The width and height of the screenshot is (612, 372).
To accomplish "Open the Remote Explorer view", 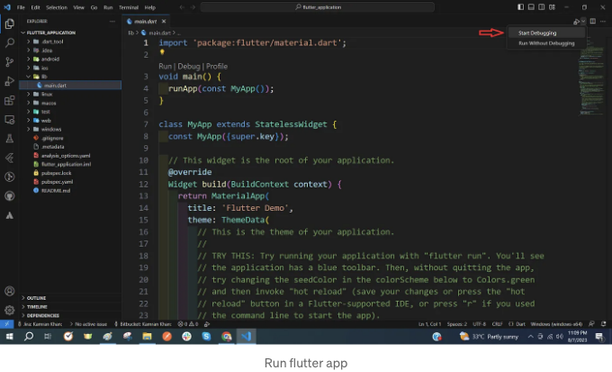I will [x=9, y=119].
